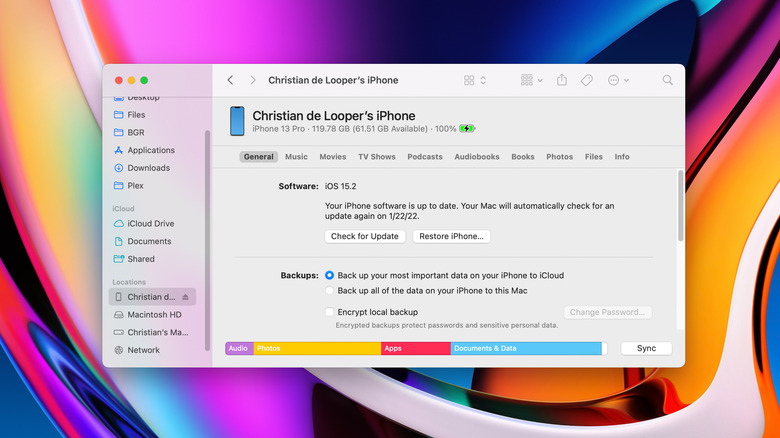Switch view using the icon grid button
Image resolution: width=780 pixels, height=438 pixels.
coord(469,80)
